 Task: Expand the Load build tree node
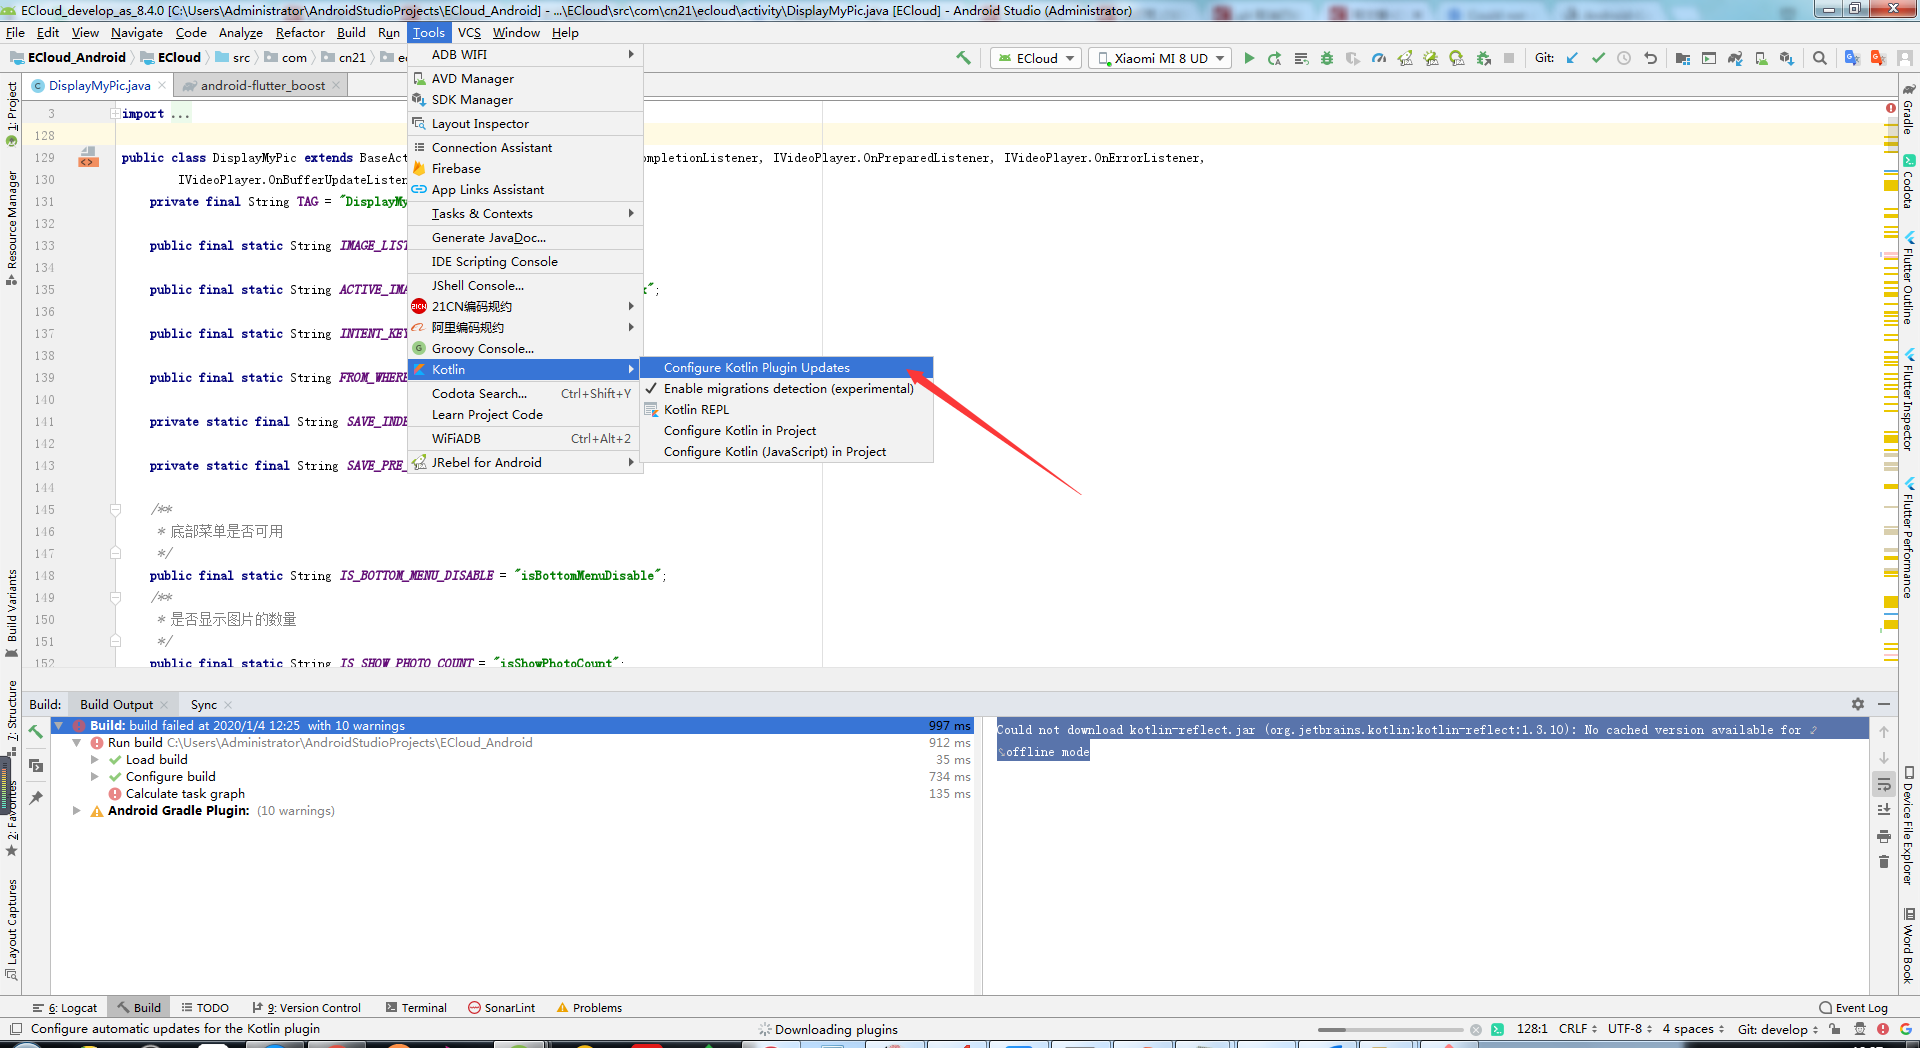[95, 760]
